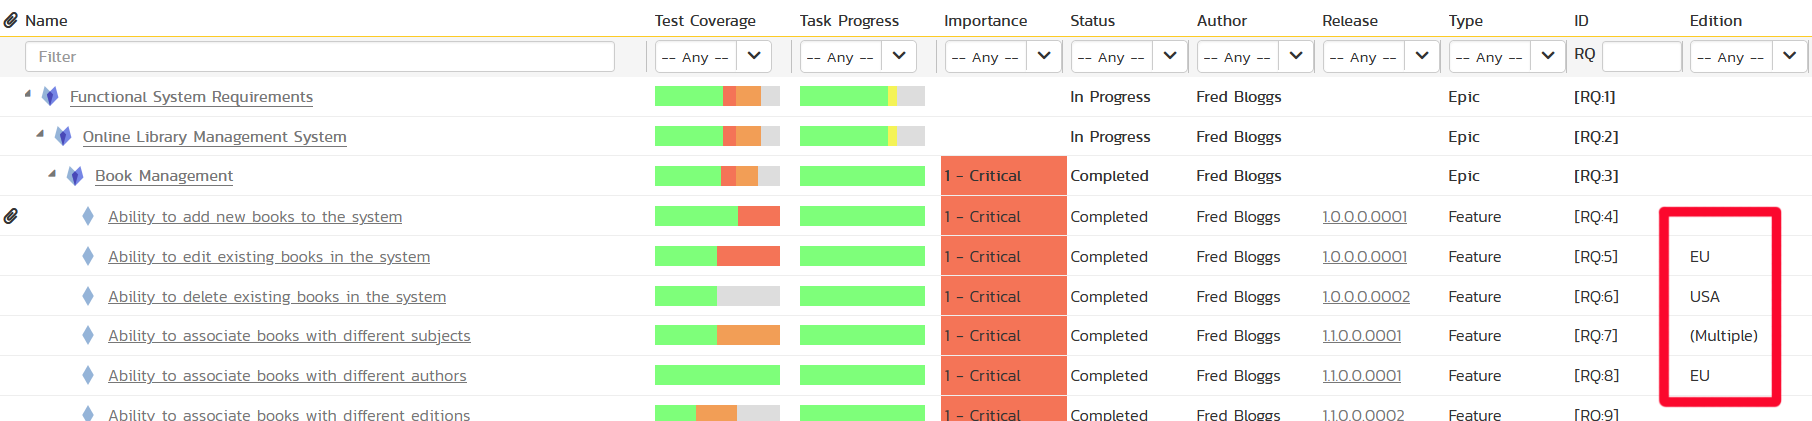Image resolution: width=1812 pixels, height=421 pixels.
Task: Click the attachment icon beside RQ:4 row
Action: [11, 216]
